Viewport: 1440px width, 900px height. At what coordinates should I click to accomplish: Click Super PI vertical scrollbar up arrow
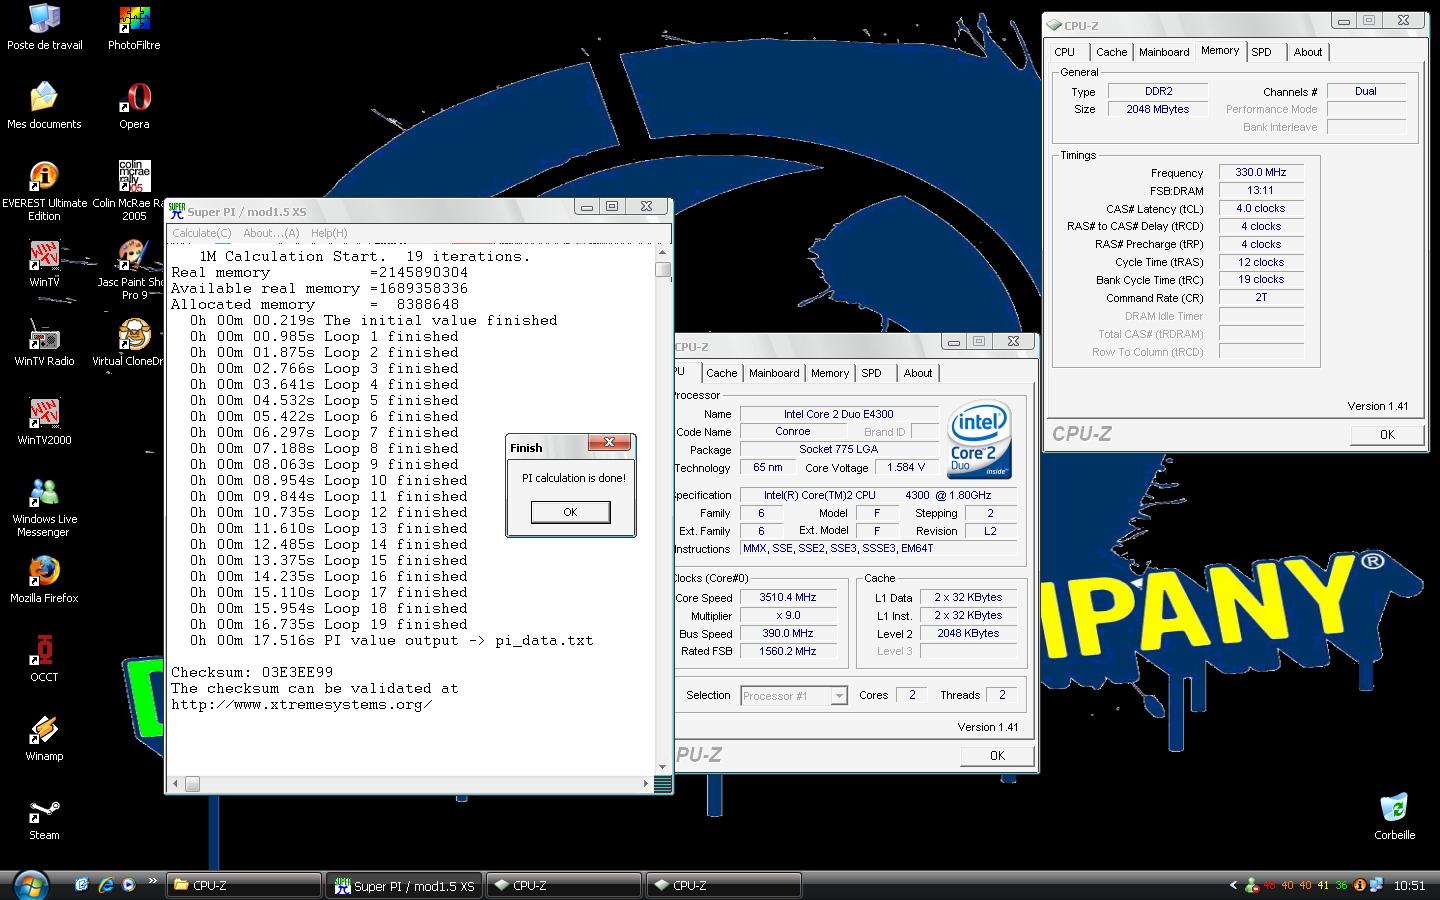click(663, 253)
